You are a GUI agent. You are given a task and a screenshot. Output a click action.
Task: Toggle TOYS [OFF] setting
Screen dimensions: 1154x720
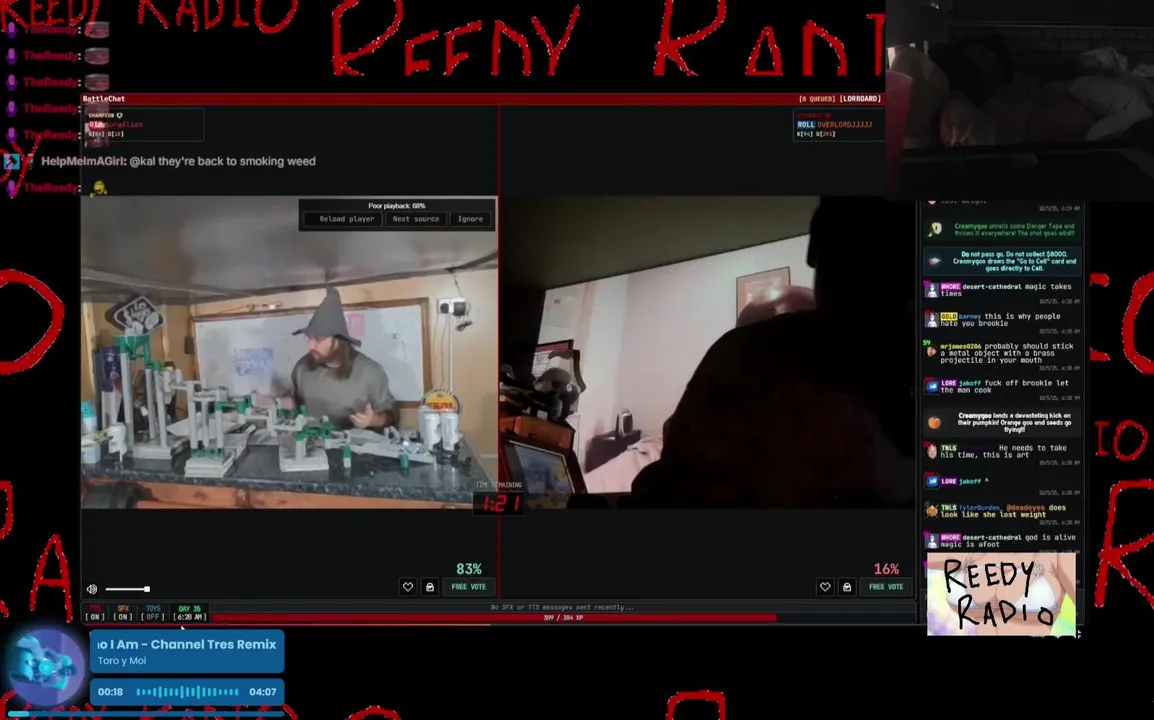coord(152,613)
